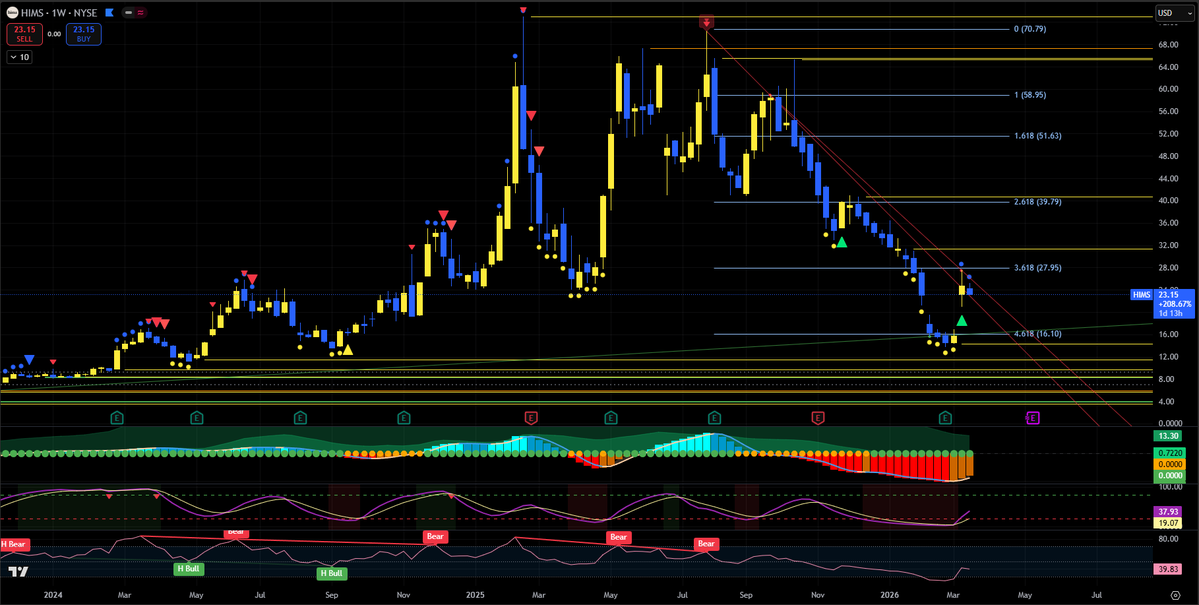Click the 2025 label on time axis
The height and width of the screenshot is (605, 1199).
click(x=475, y=594)
